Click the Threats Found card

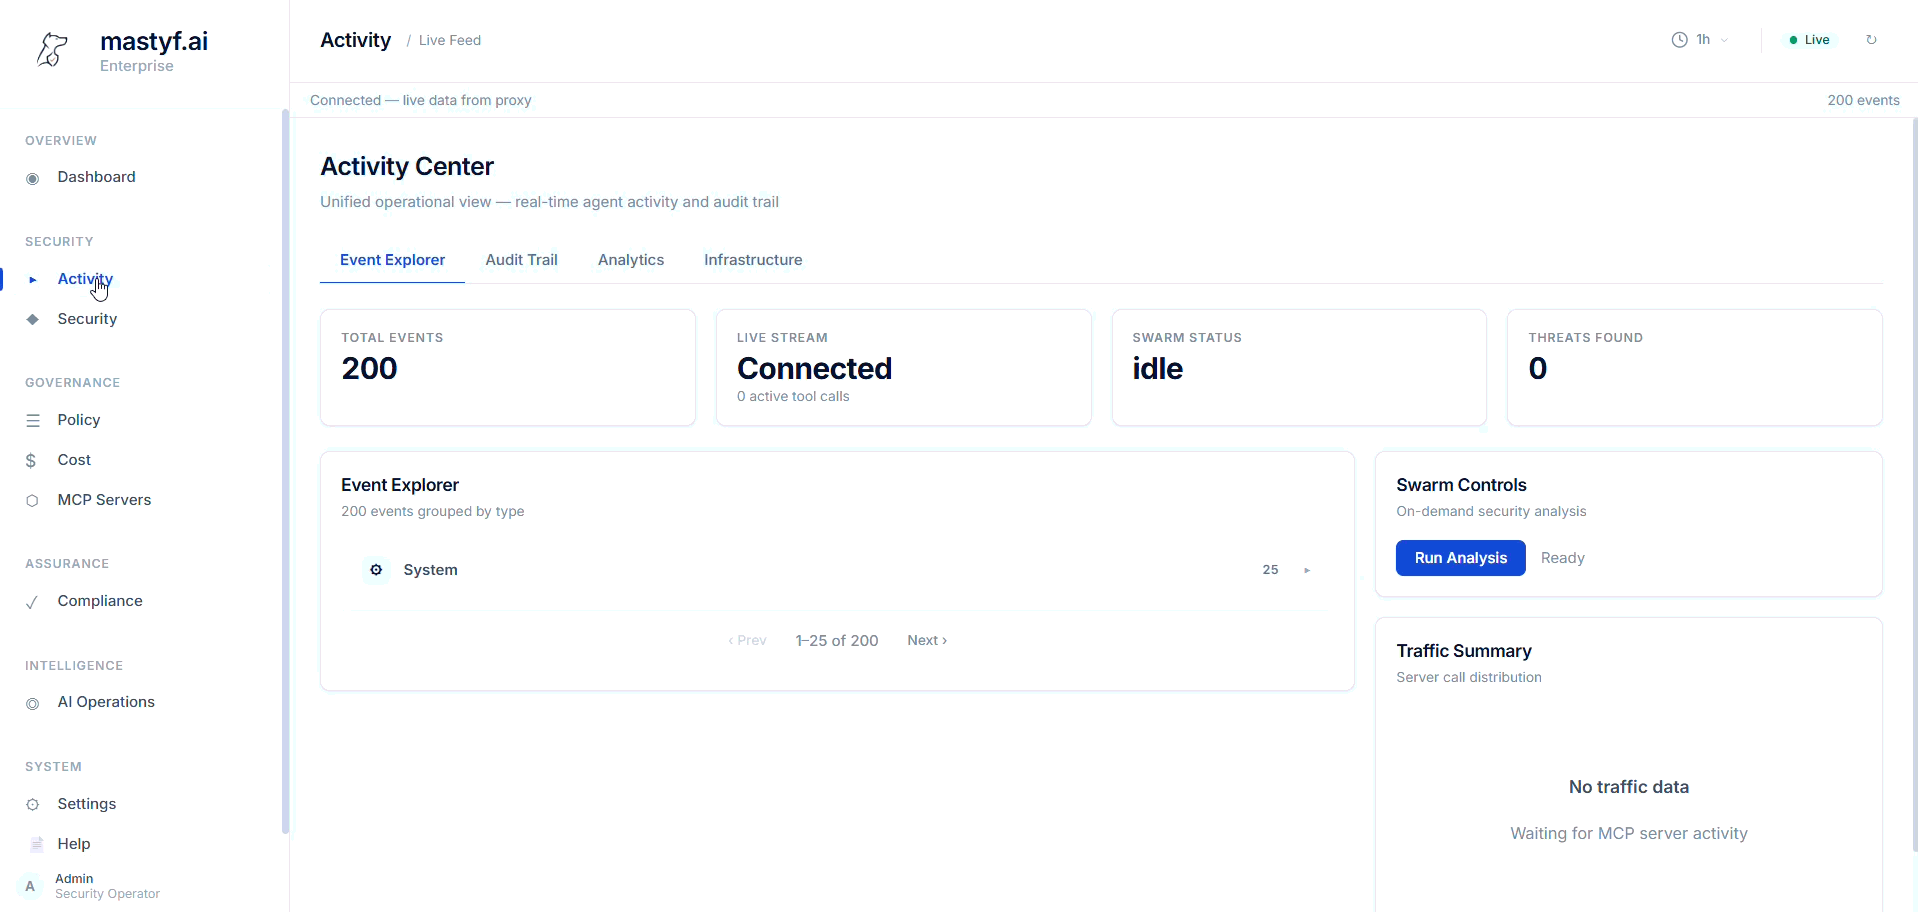1695,368
